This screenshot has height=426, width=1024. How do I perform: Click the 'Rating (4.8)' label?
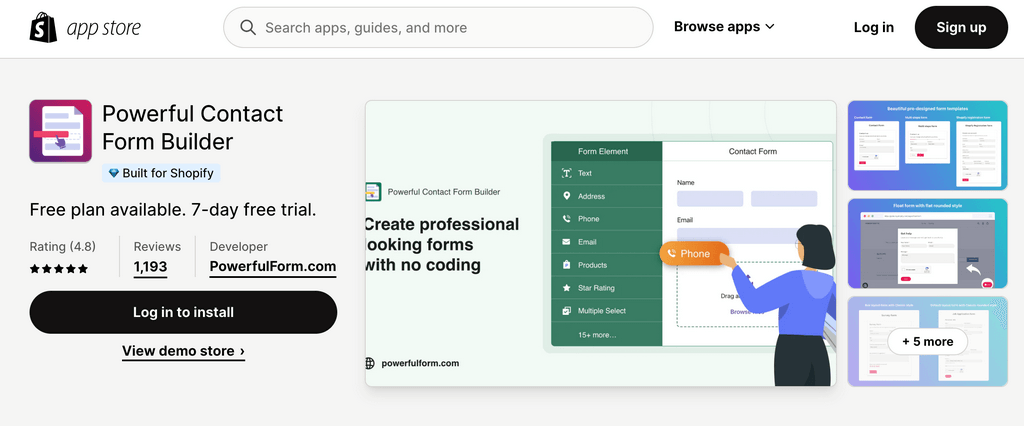[x=63, y=246]
